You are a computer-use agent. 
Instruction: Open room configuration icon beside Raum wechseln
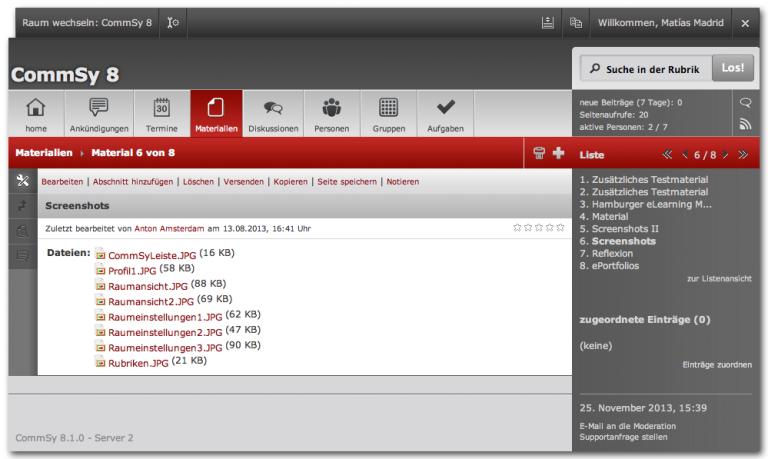(x=173, y=23)
